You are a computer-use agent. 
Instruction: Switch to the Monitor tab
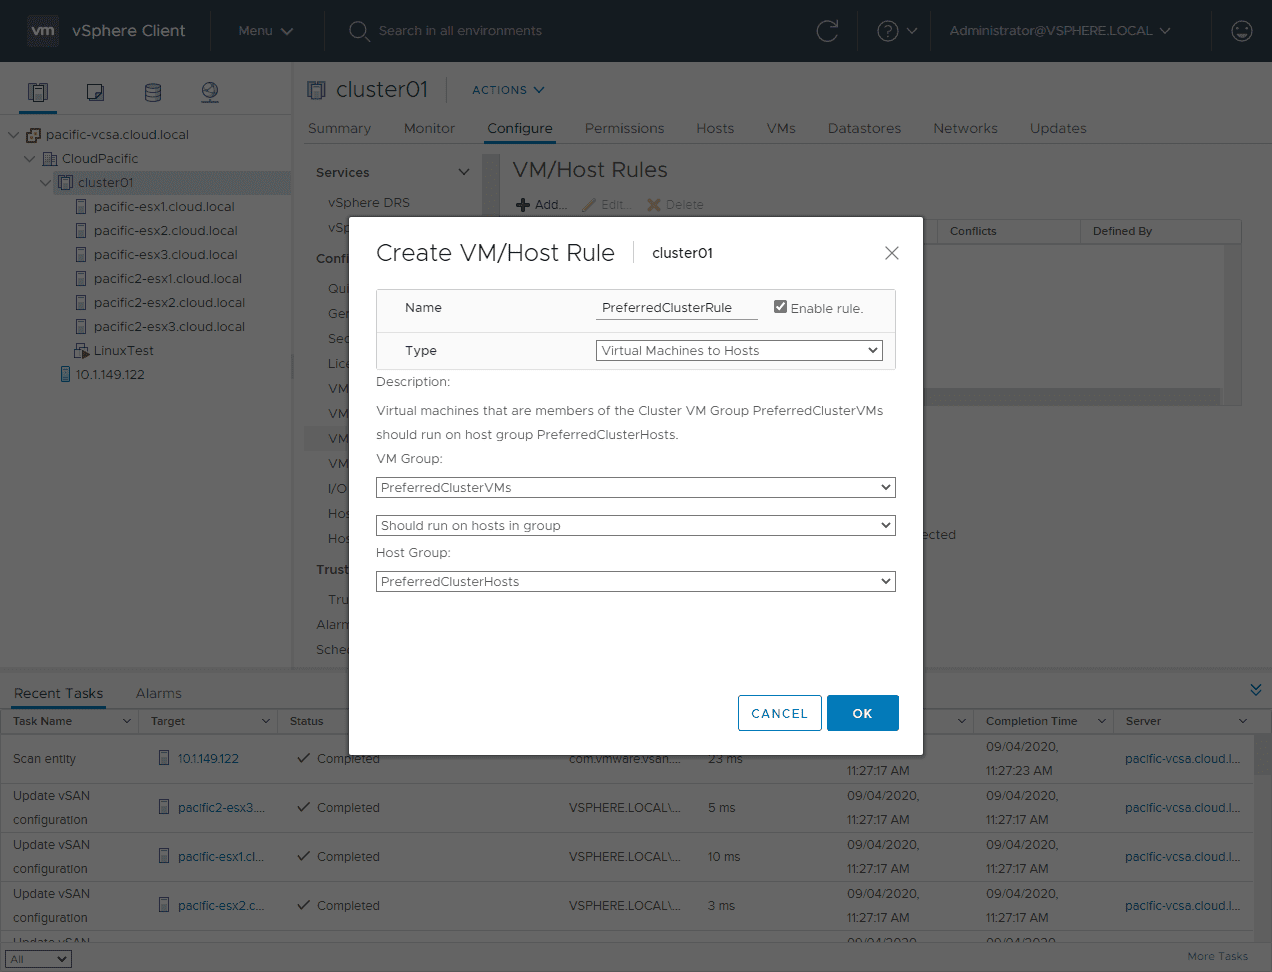(x=429, y=128)
